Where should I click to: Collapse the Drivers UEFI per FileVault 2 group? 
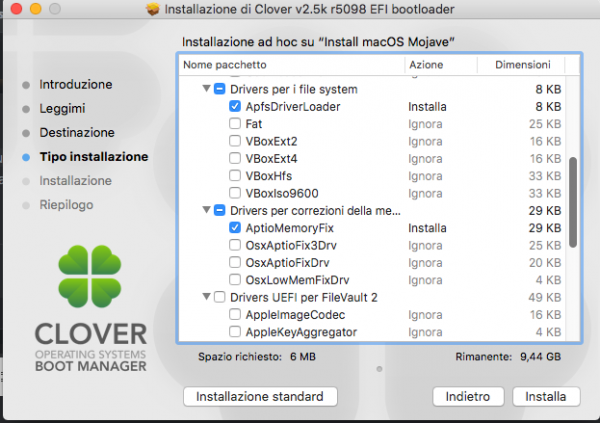tap(207, 297)
